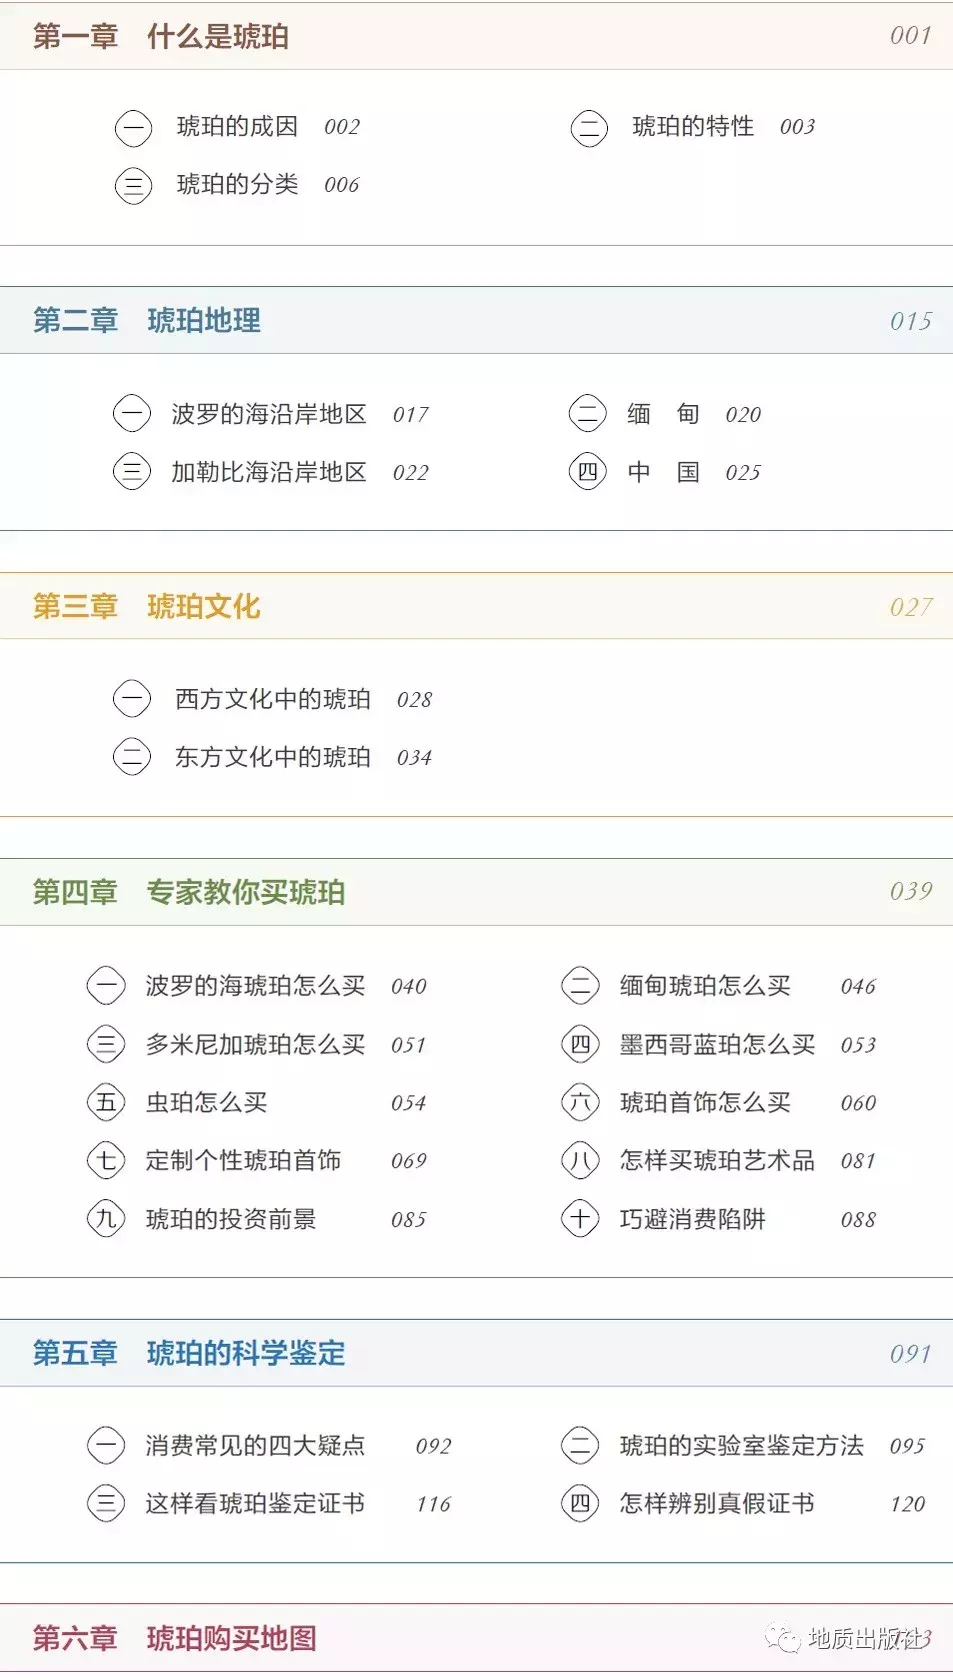
Task: Open the 波罗的海沿岸地区 section entry
Action: (269, 414)
